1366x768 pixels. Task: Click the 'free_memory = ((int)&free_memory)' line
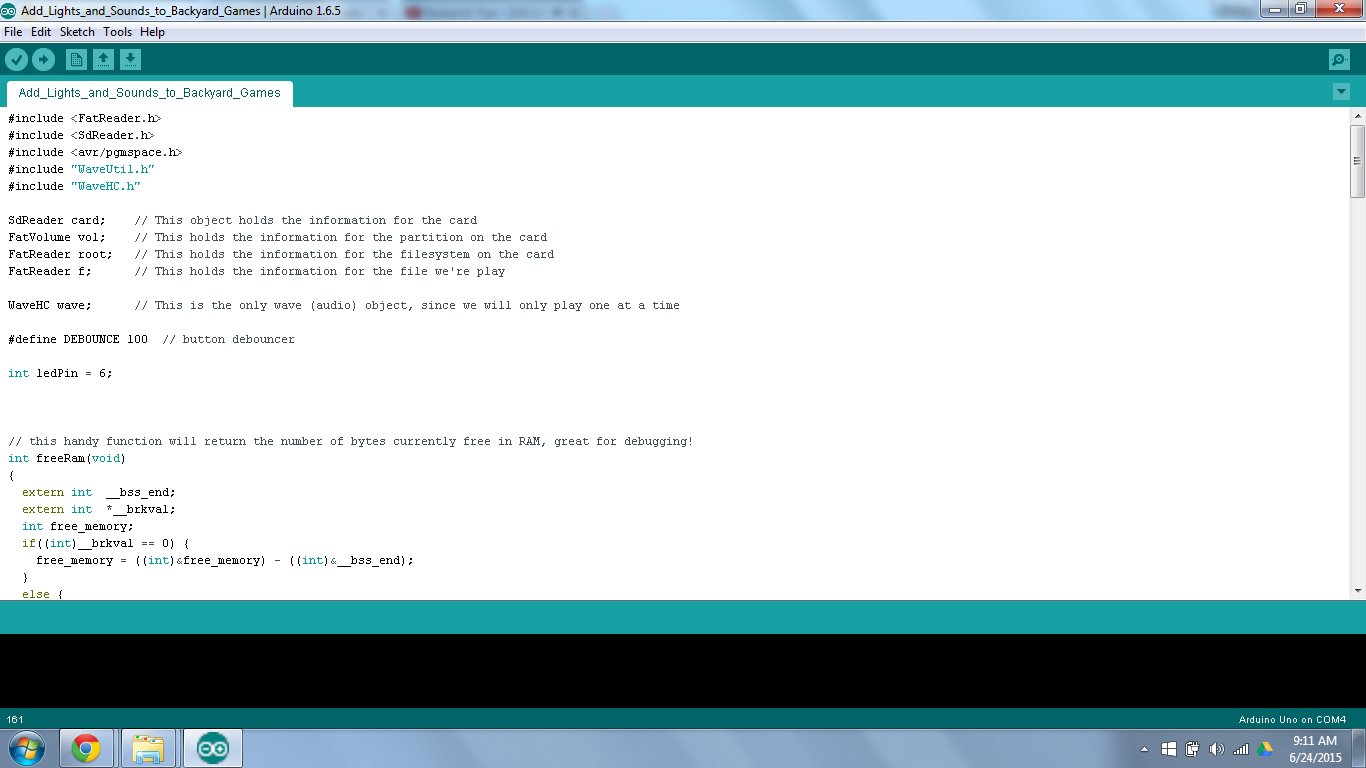pos(224,560)
